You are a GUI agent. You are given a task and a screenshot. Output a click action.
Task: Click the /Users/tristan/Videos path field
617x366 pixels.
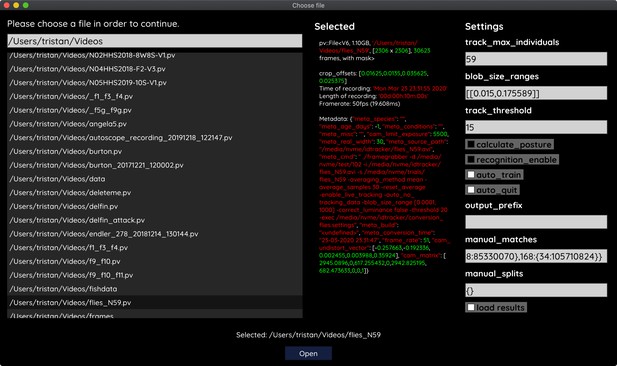click(x=155, y=41)
